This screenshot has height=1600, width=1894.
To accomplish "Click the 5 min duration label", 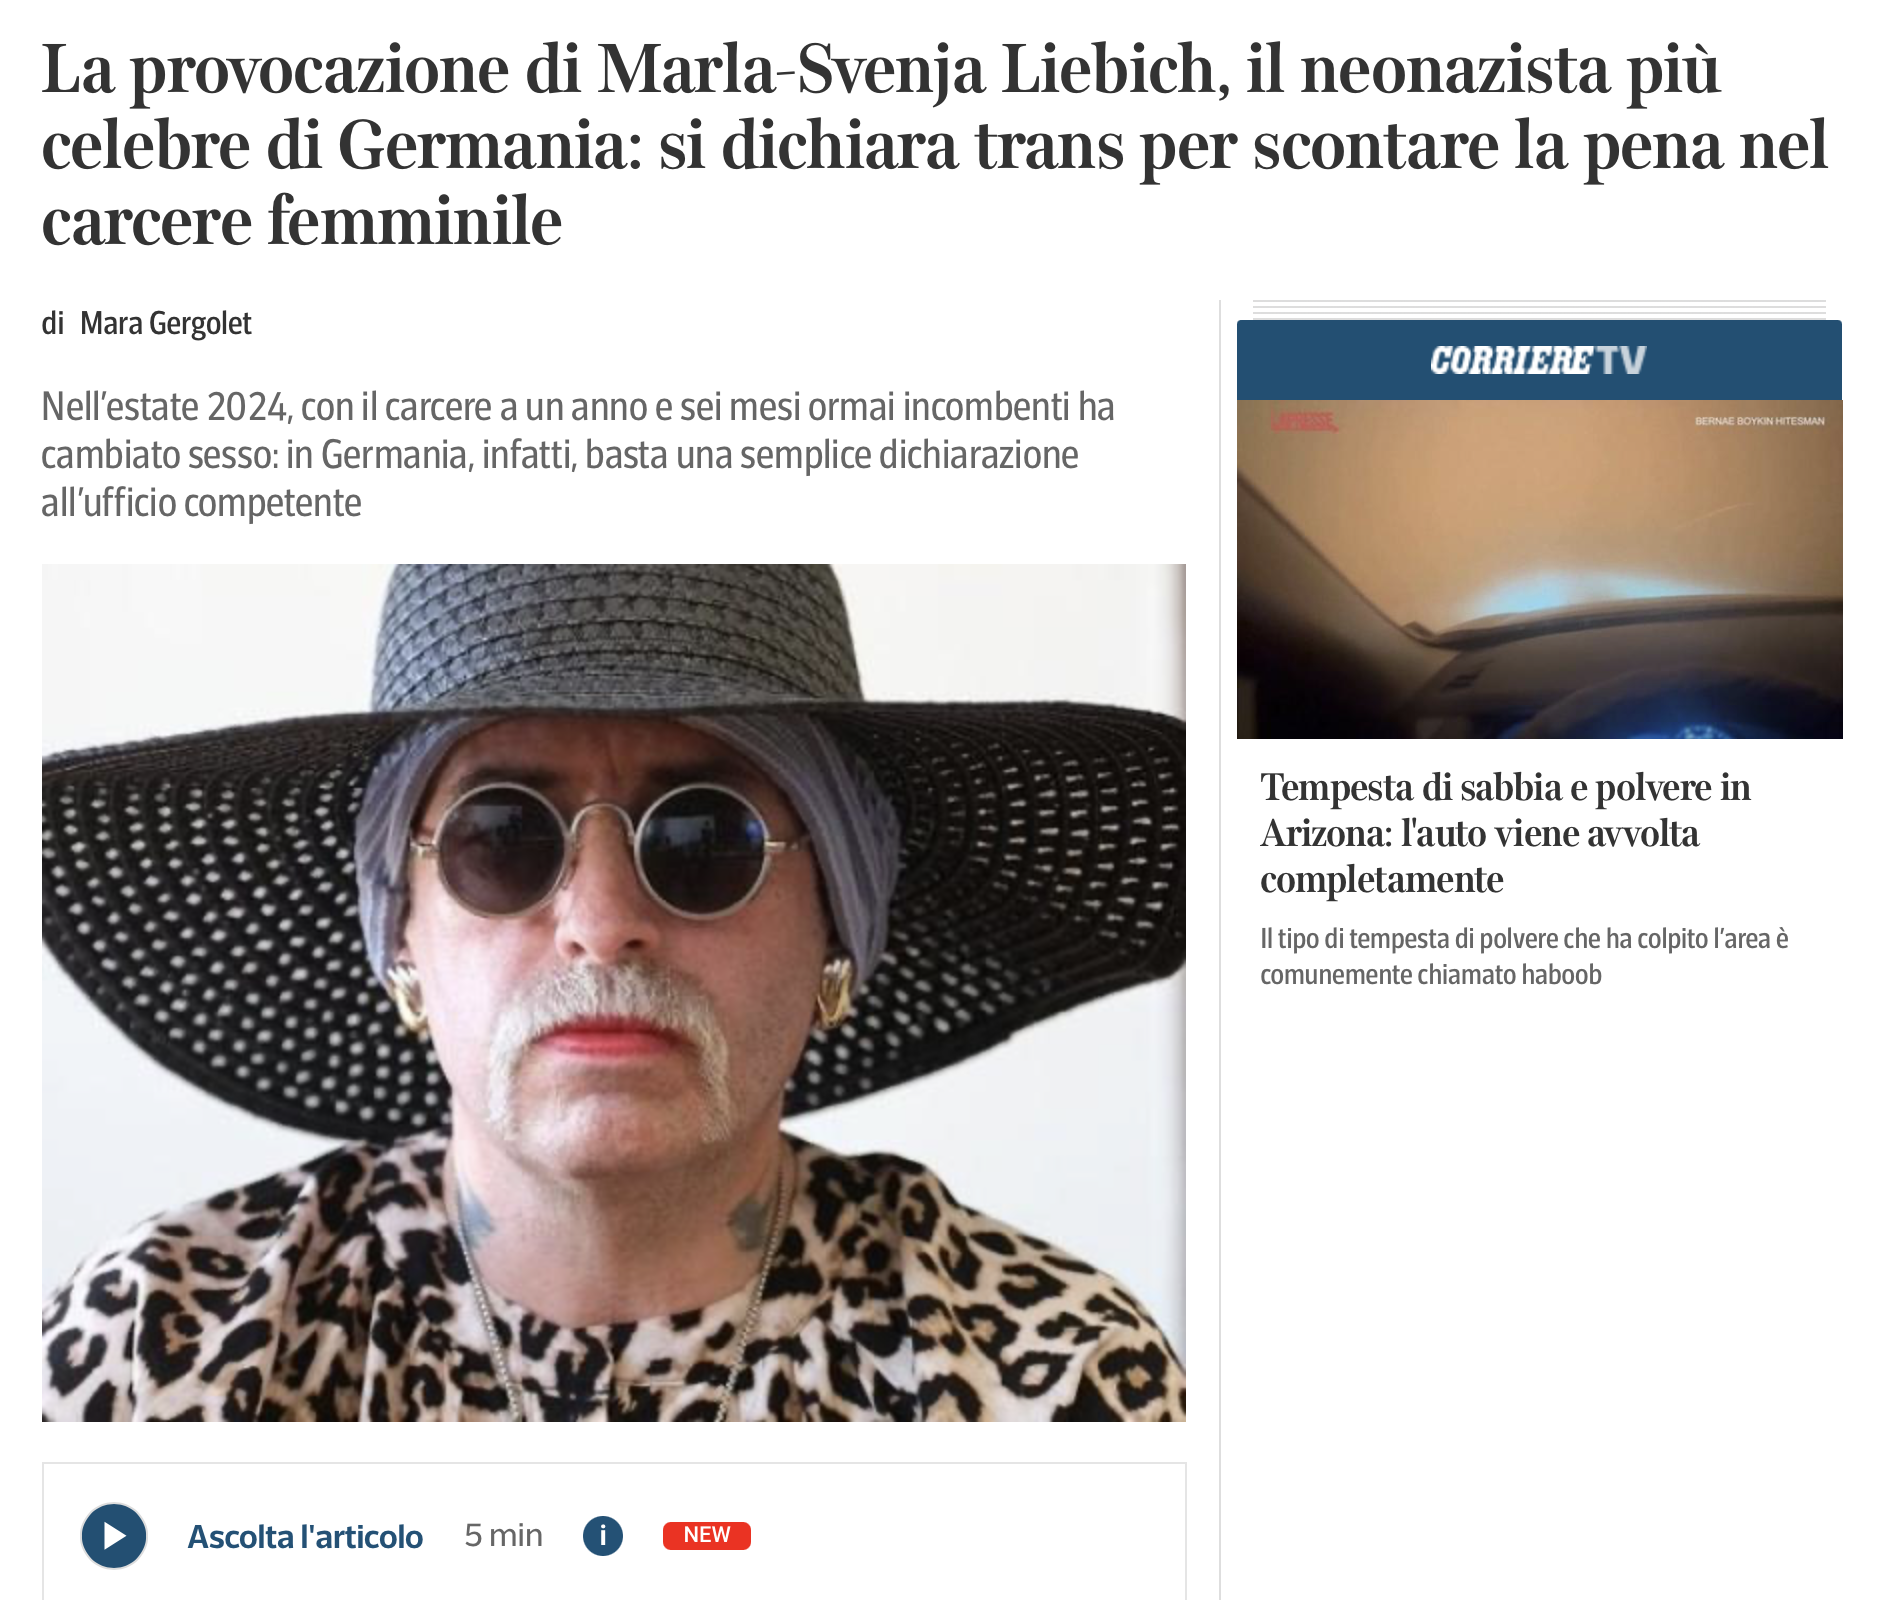I will click(503, 1535).
